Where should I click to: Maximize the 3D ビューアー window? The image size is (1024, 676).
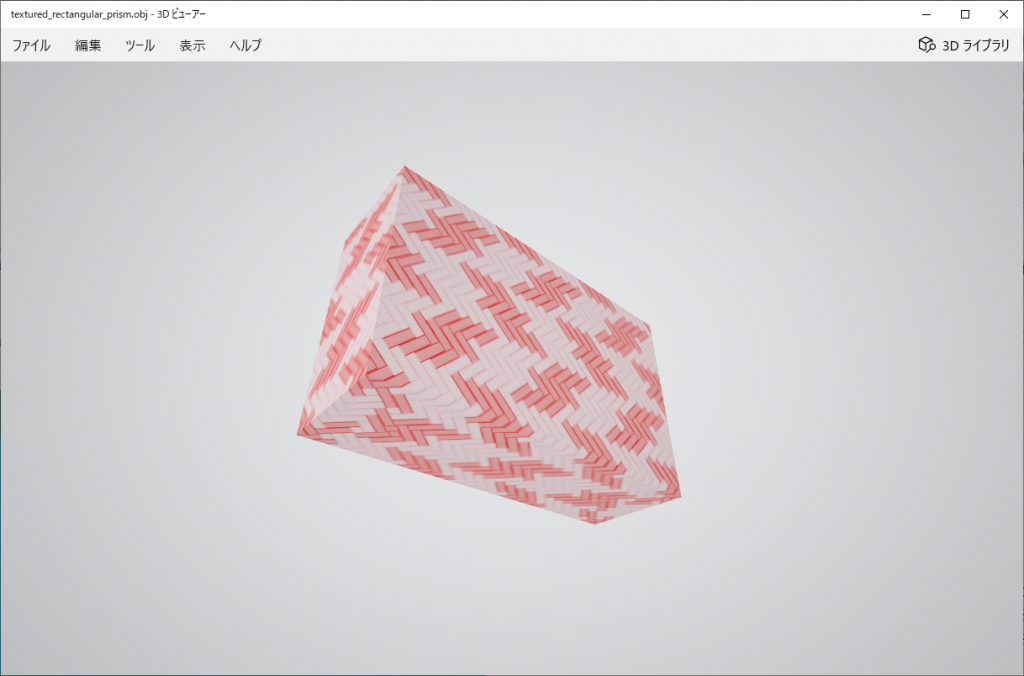965,14
